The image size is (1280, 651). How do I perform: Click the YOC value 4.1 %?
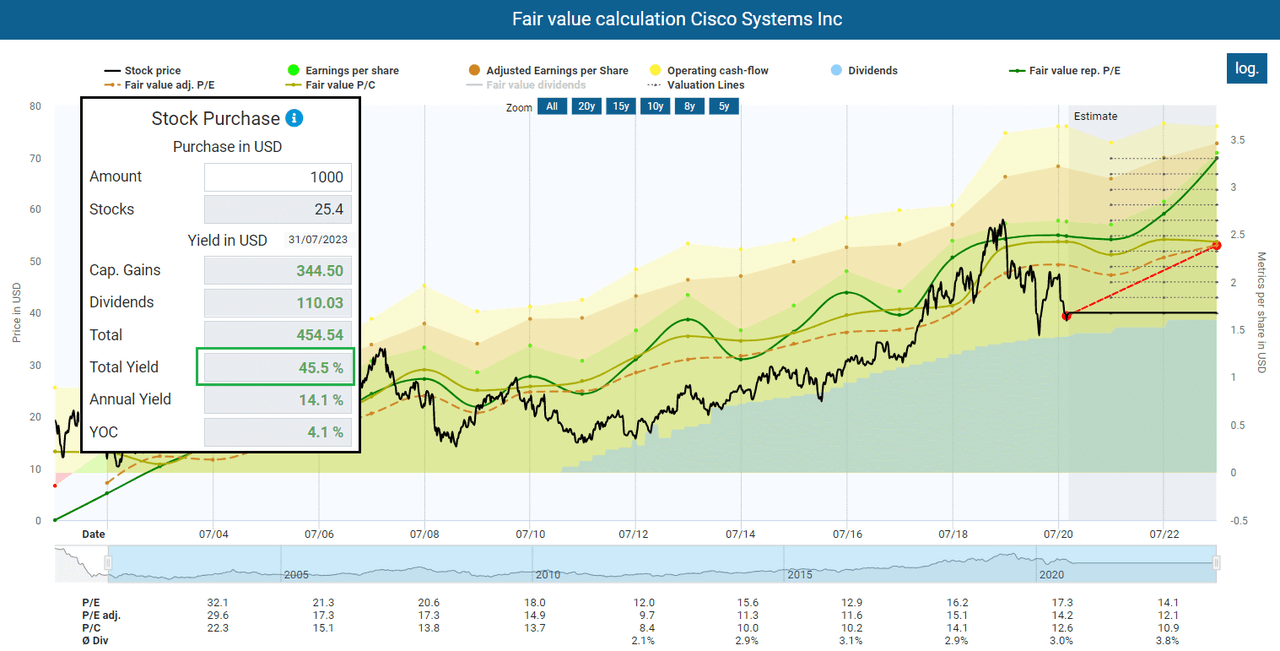[x=278, y=432]
